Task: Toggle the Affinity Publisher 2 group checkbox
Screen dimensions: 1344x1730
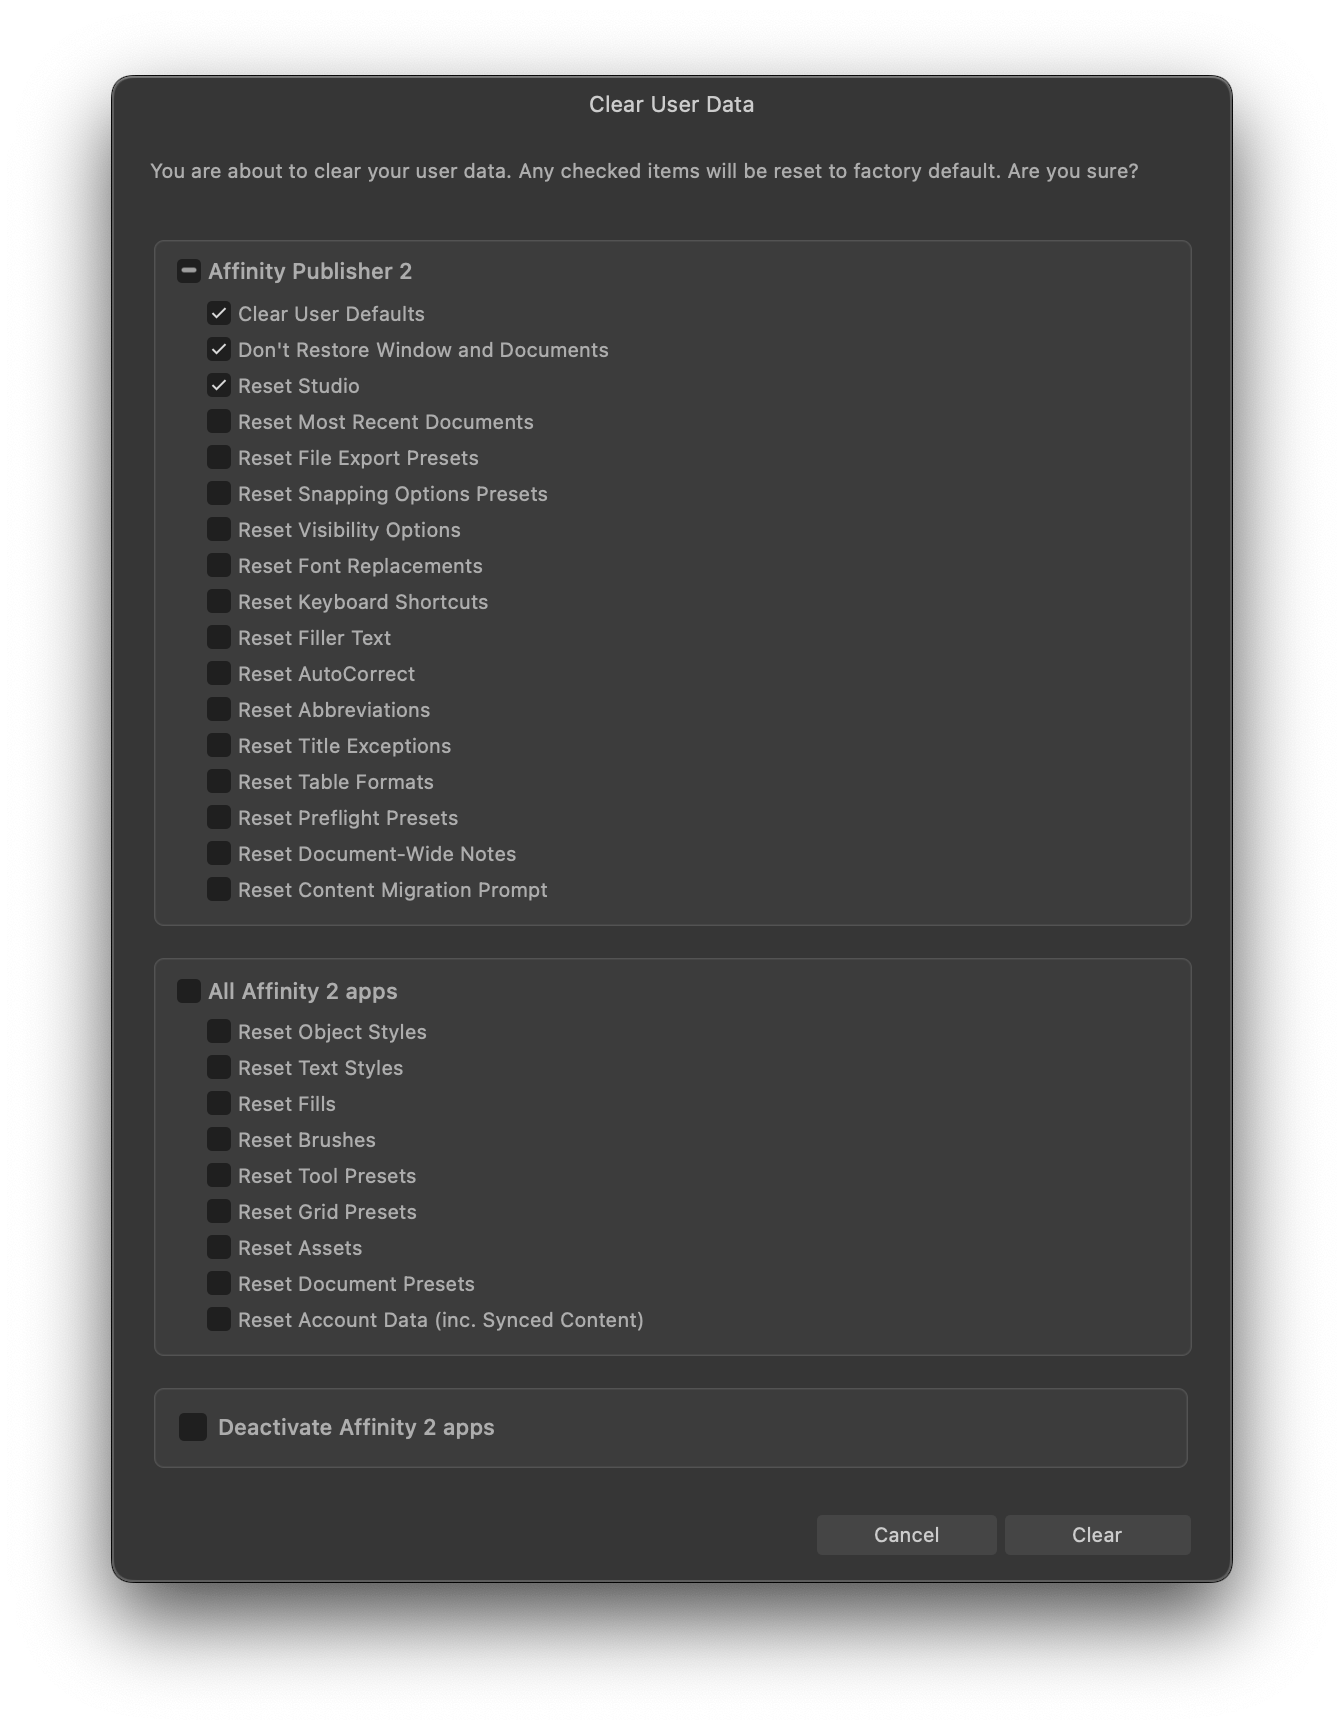Action: (189, 271)
